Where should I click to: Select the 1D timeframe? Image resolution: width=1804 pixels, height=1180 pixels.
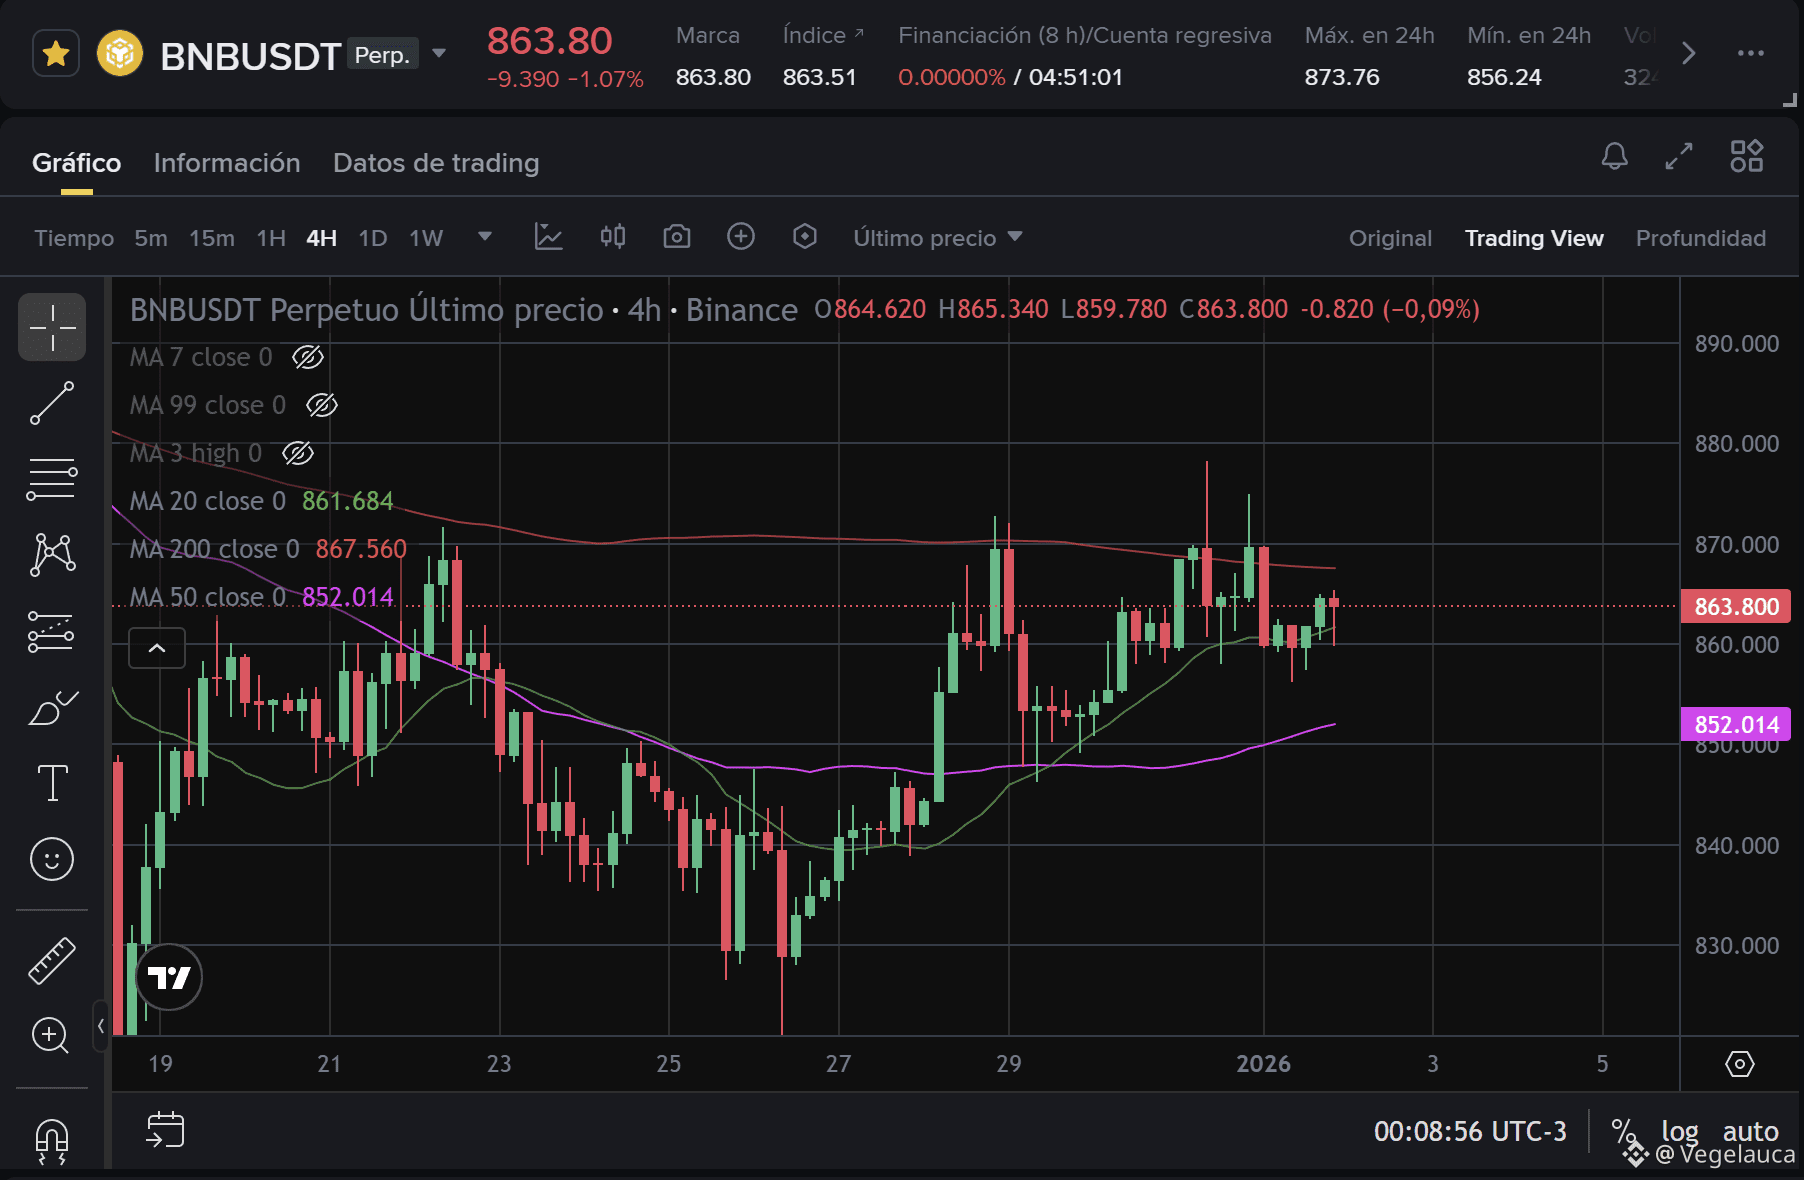[373, 238]
